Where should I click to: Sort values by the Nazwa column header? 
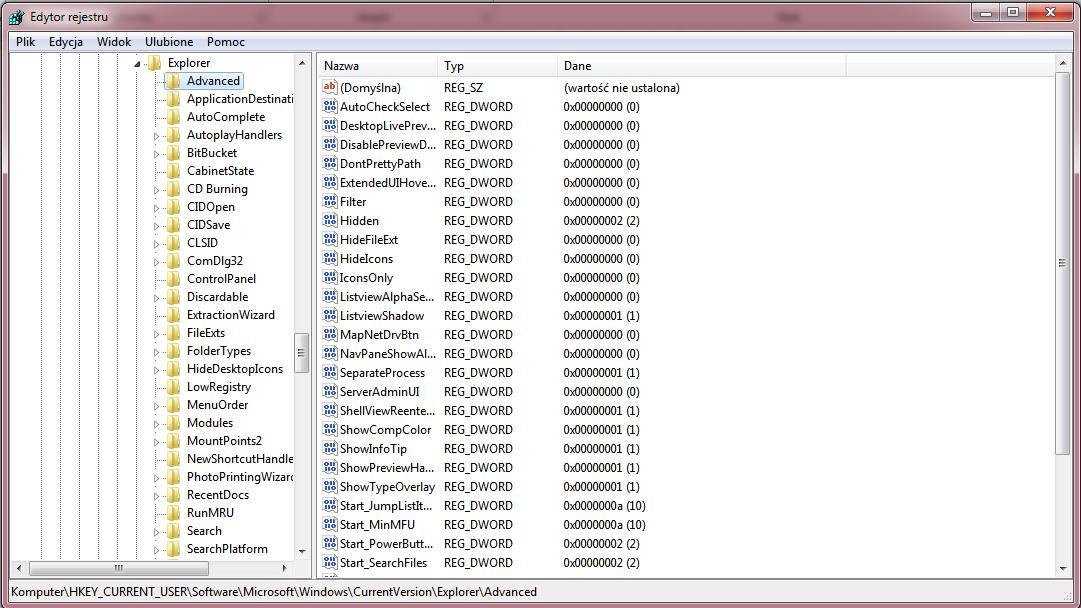[x=377, y=65]
